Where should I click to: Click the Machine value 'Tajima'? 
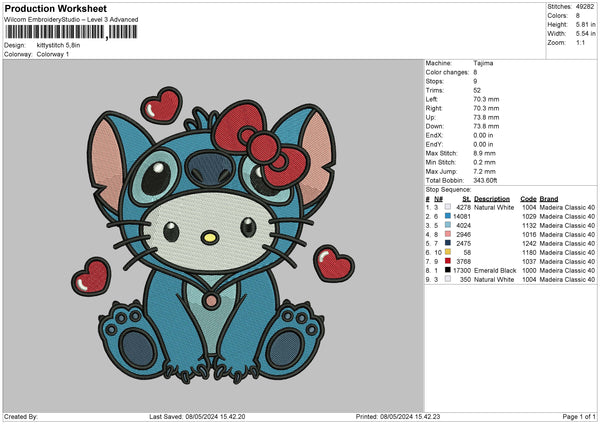click(483, 63)
